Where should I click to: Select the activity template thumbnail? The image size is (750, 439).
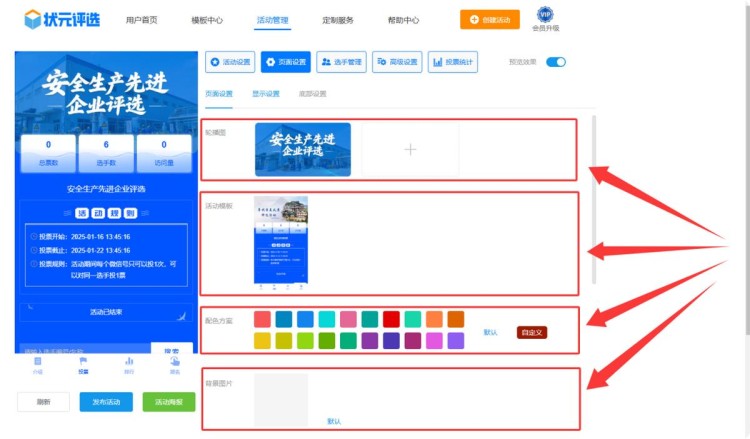click(281, 240)
